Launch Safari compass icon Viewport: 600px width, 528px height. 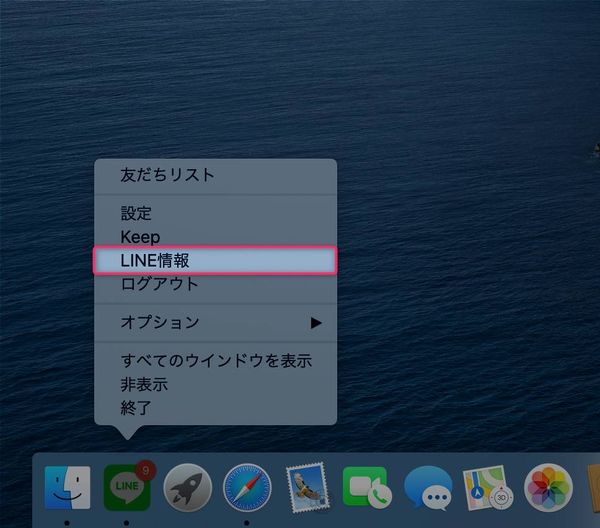247,487
